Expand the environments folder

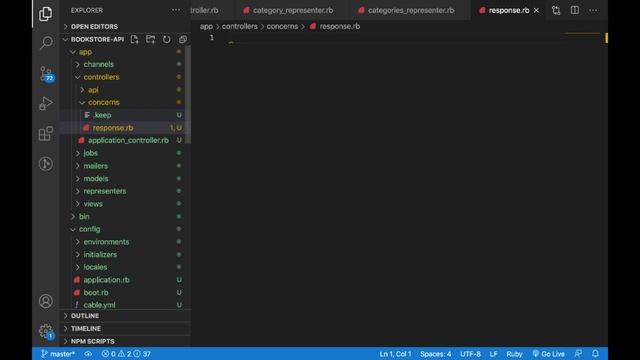(106, 242)
